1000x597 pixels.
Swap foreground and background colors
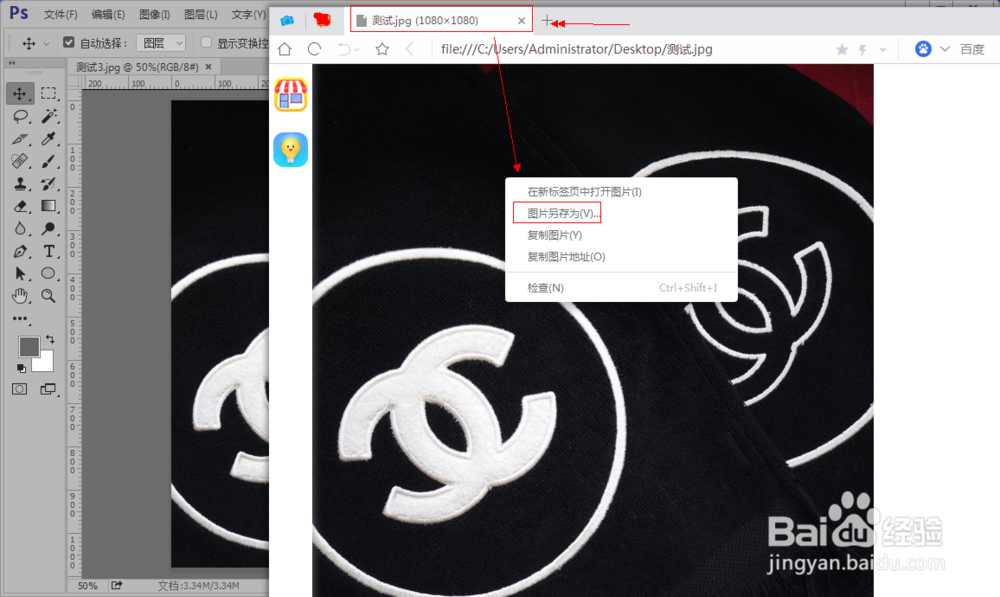click(x=50, y=339)
